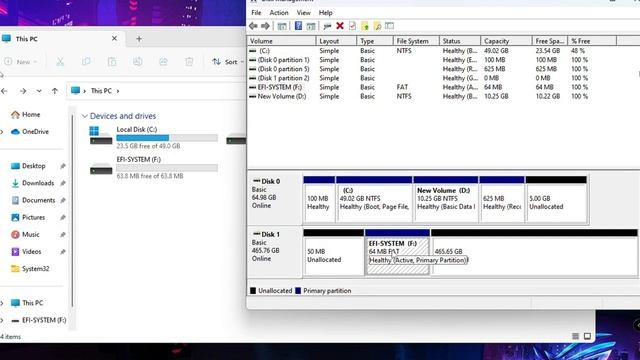The height and width of the screenshot is (360, 640).
Task: Click the red X Delete icon
Action: coord(340,26)
